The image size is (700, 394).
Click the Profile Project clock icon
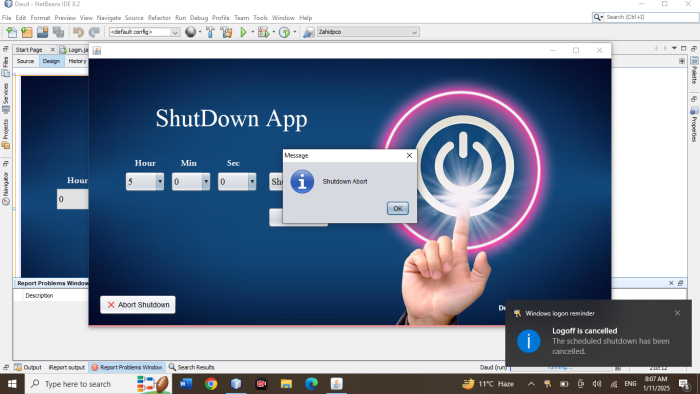point(284,32)
